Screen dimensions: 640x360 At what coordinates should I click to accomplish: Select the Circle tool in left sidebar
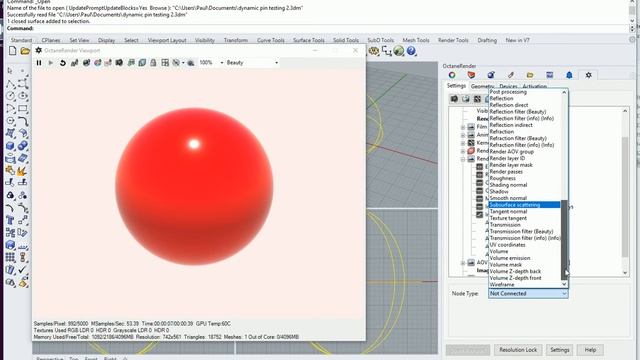[10, 96]
